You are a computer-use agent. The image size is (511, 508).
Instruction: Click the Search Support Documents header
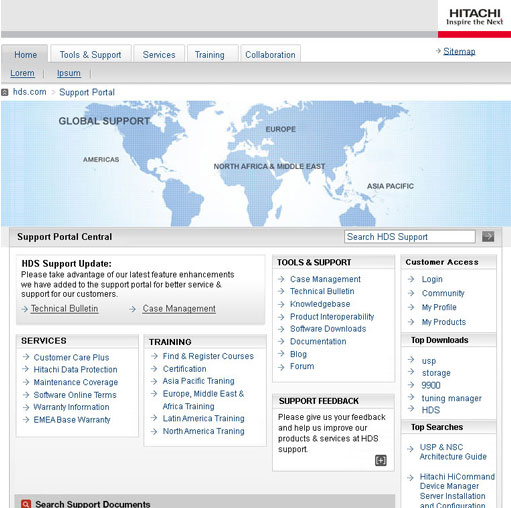(93, 504)
